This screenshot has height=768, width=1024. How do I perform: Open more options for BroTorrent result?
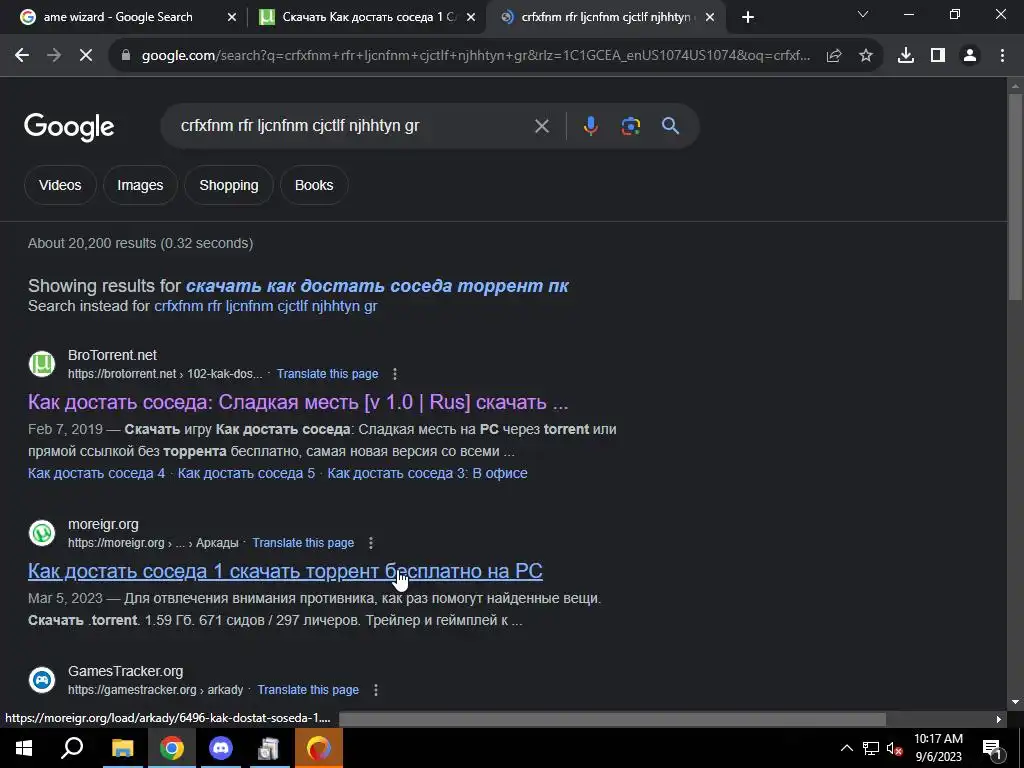pos(394,374)
